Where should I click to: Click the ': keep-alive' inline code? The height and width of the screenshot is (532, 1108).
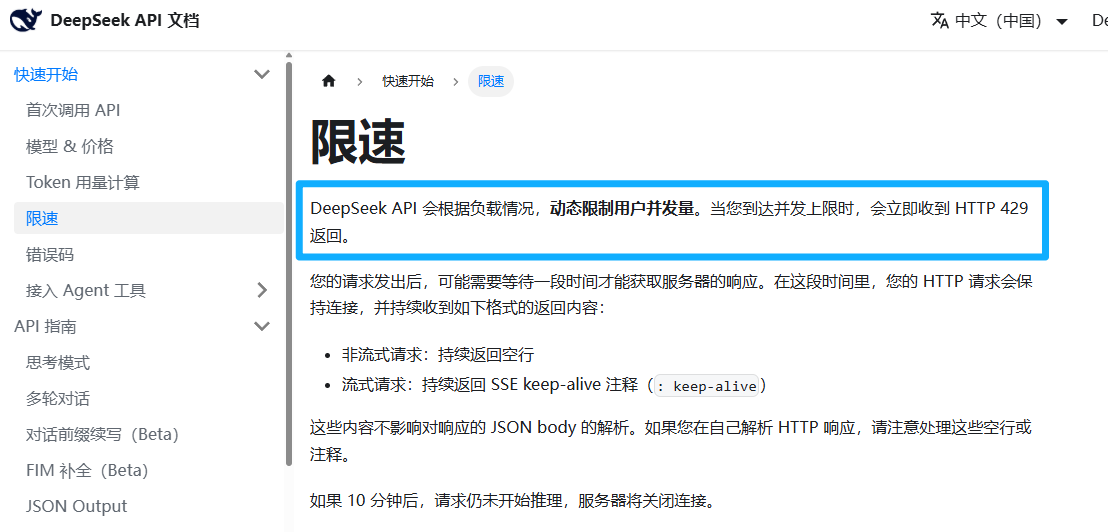707,386
